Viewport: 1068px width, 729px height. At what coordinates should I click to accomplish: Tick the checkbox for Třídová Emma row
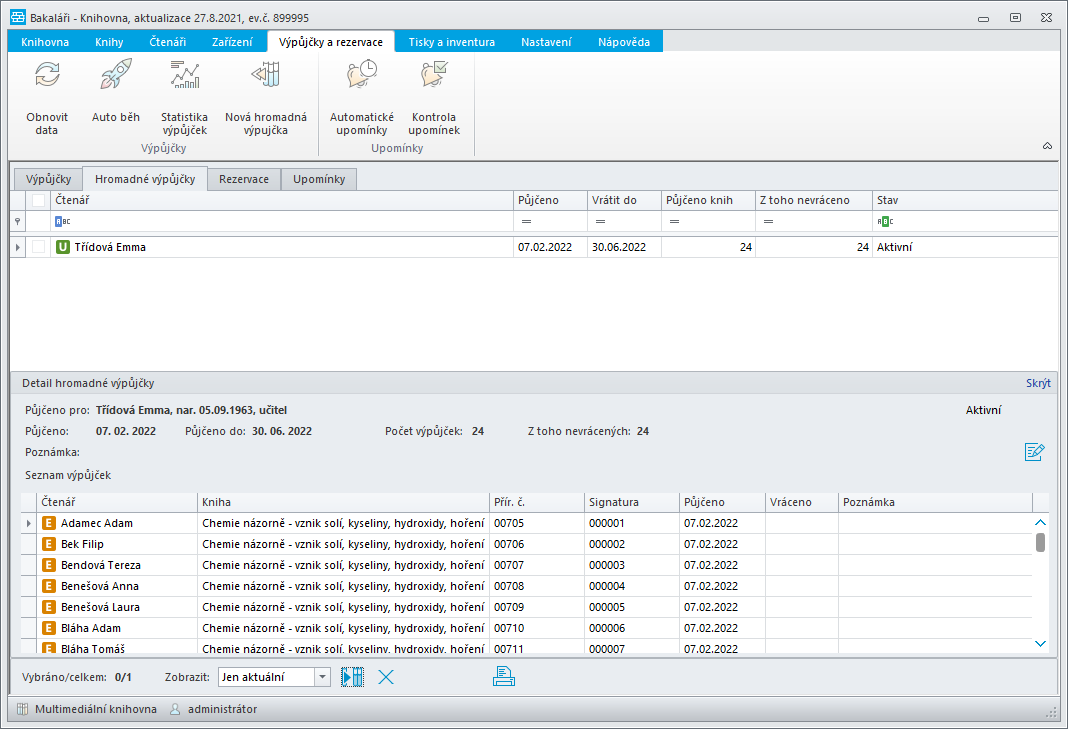[x=39, y=247]
